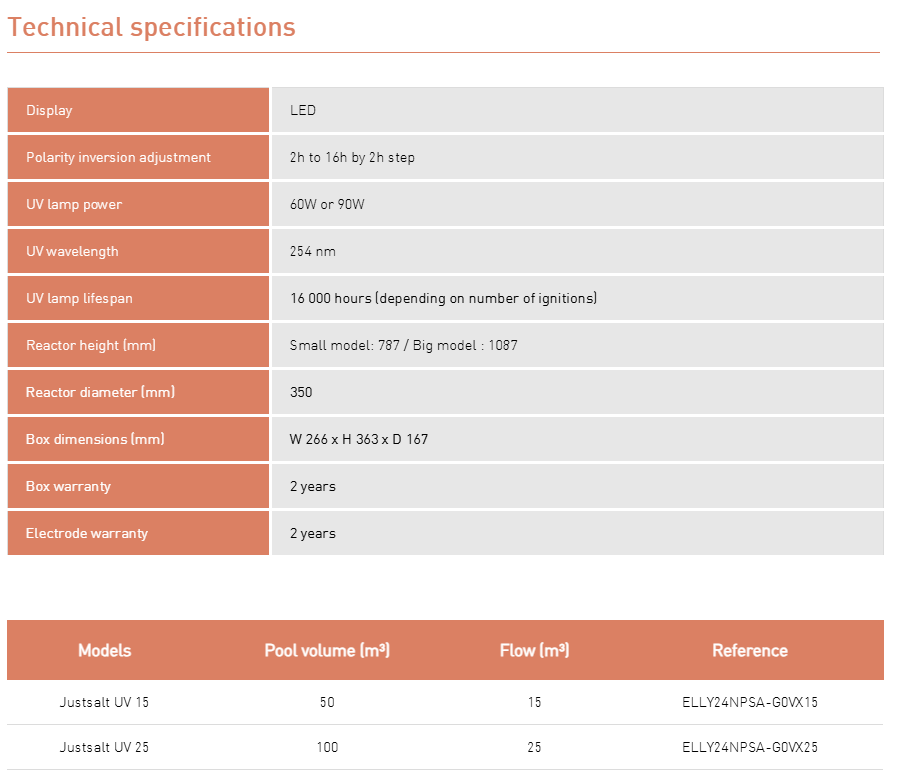The image size is (907, 784).
Task: Select the Display row label
Action: point(49,110)
